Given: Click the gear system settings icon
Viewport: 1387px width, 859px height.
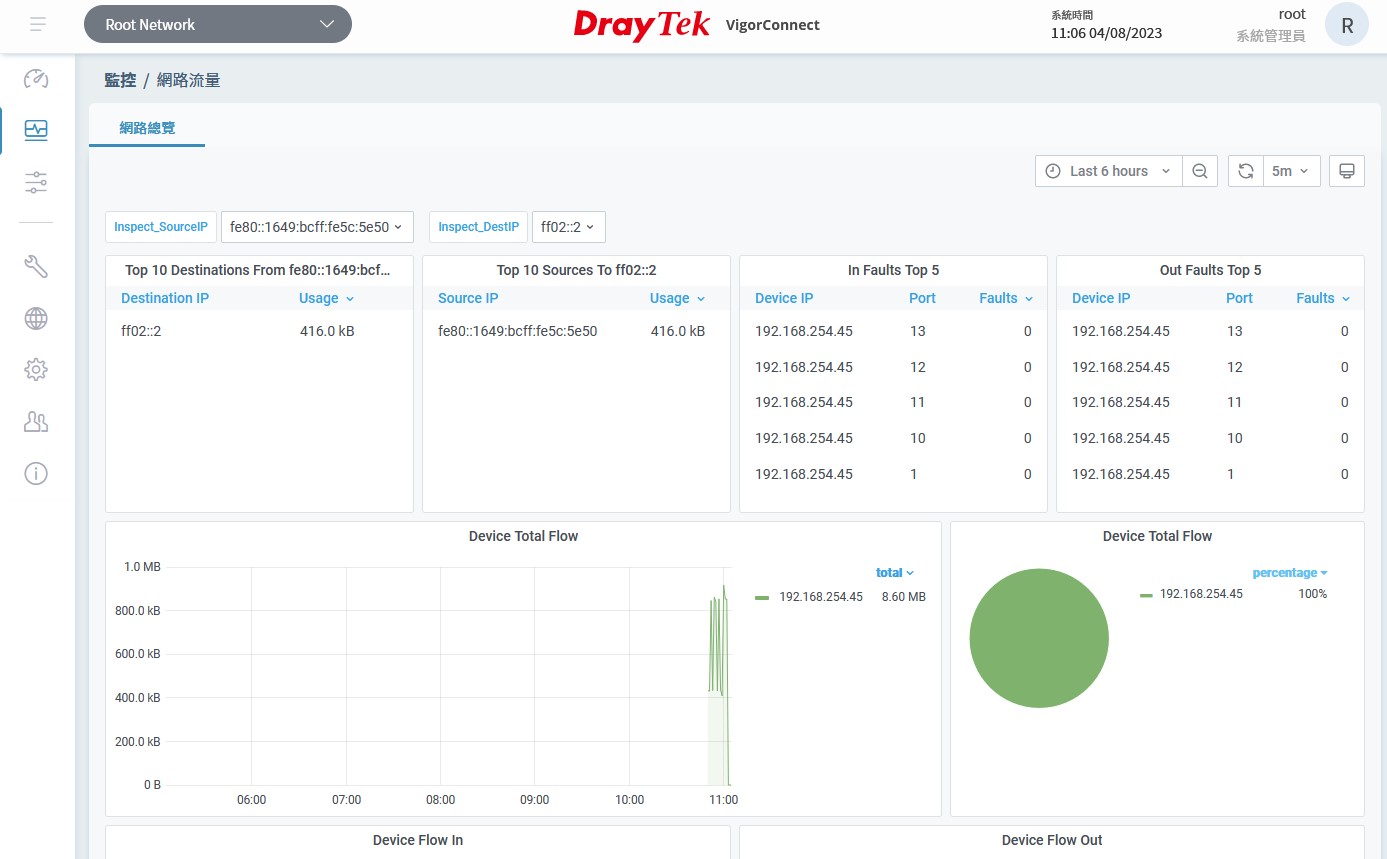Looking at the screenshot, I should tap(36, 370).
